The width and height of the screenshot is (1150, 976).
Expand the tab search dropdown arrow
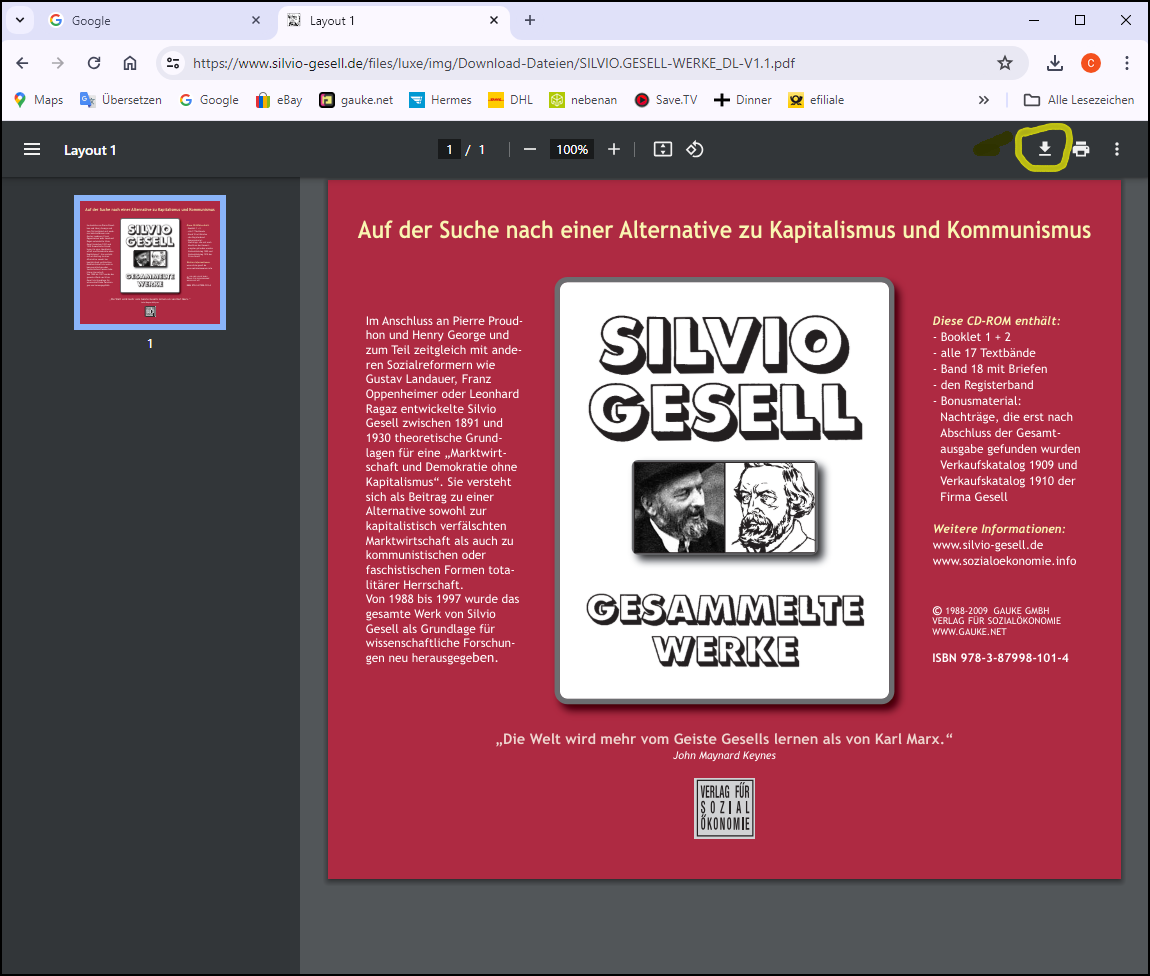20,21
